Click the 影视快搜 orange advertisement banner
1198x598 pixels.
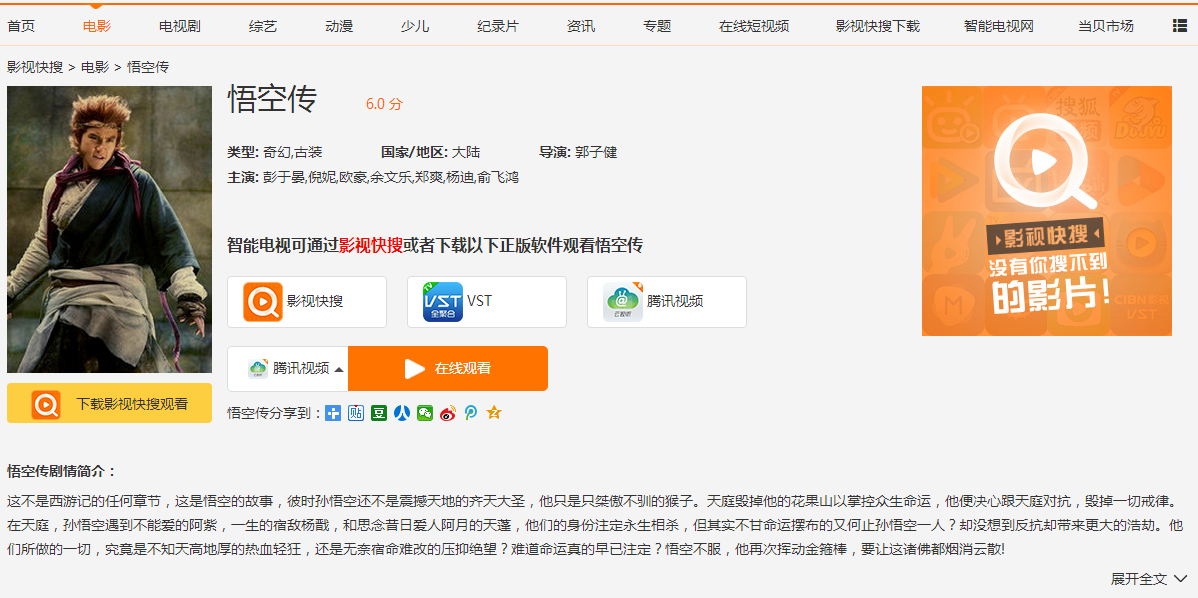tap(1047, 211)
